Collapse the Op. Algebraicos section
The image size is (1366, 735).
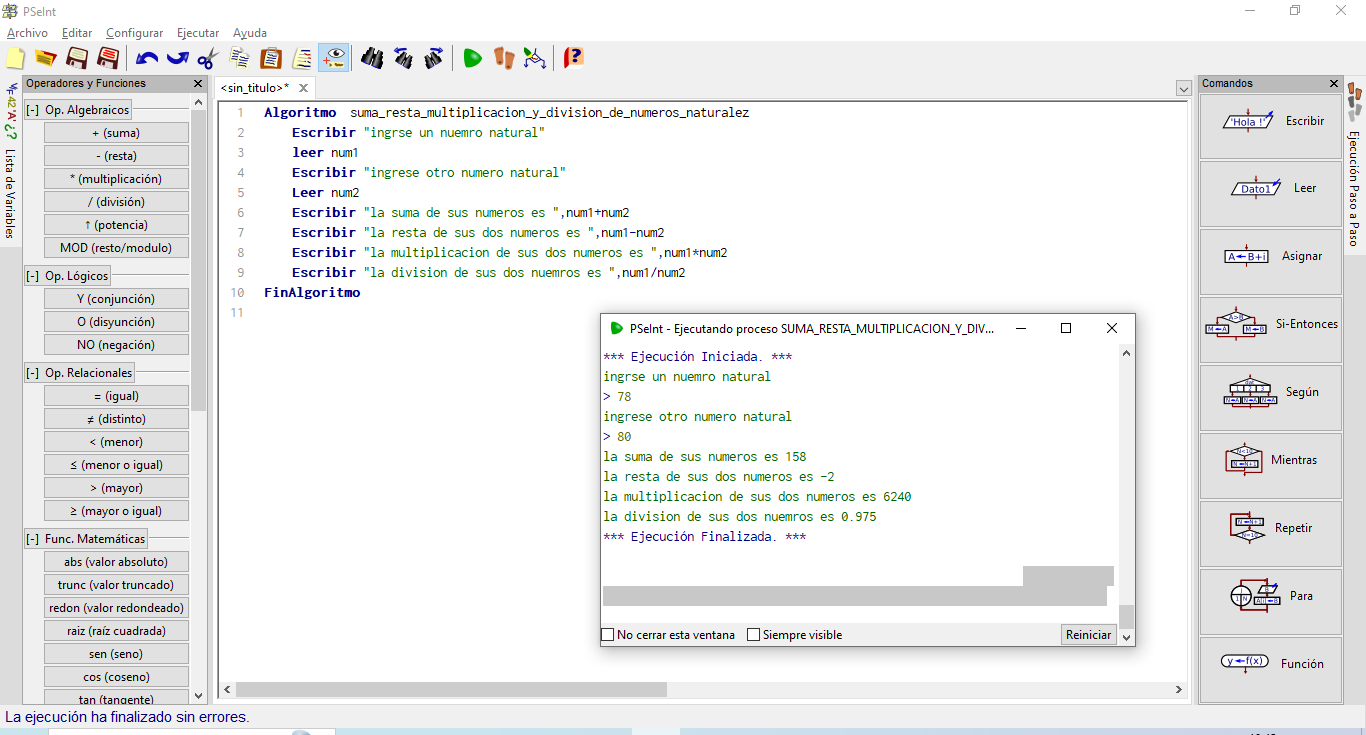33,110
